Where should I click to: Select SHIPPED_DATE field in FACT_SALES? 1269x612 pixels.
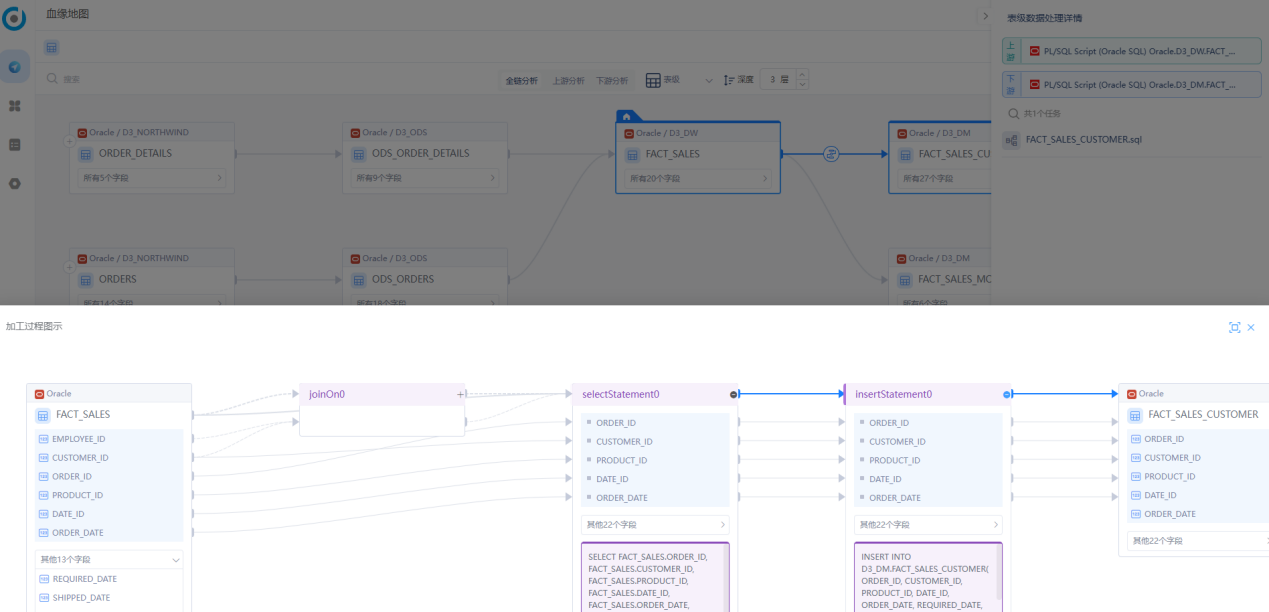pyautogui.click(x=109, y=598)
